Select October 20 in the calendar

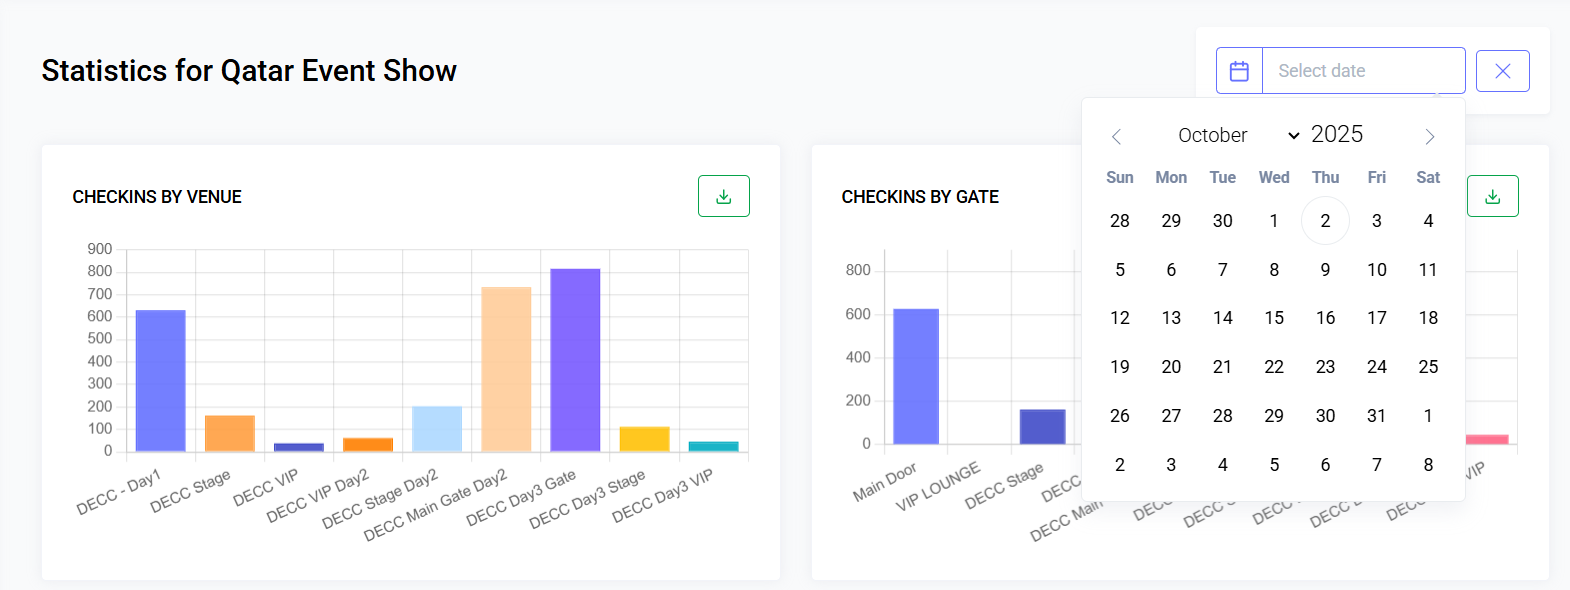point(1171,367)
